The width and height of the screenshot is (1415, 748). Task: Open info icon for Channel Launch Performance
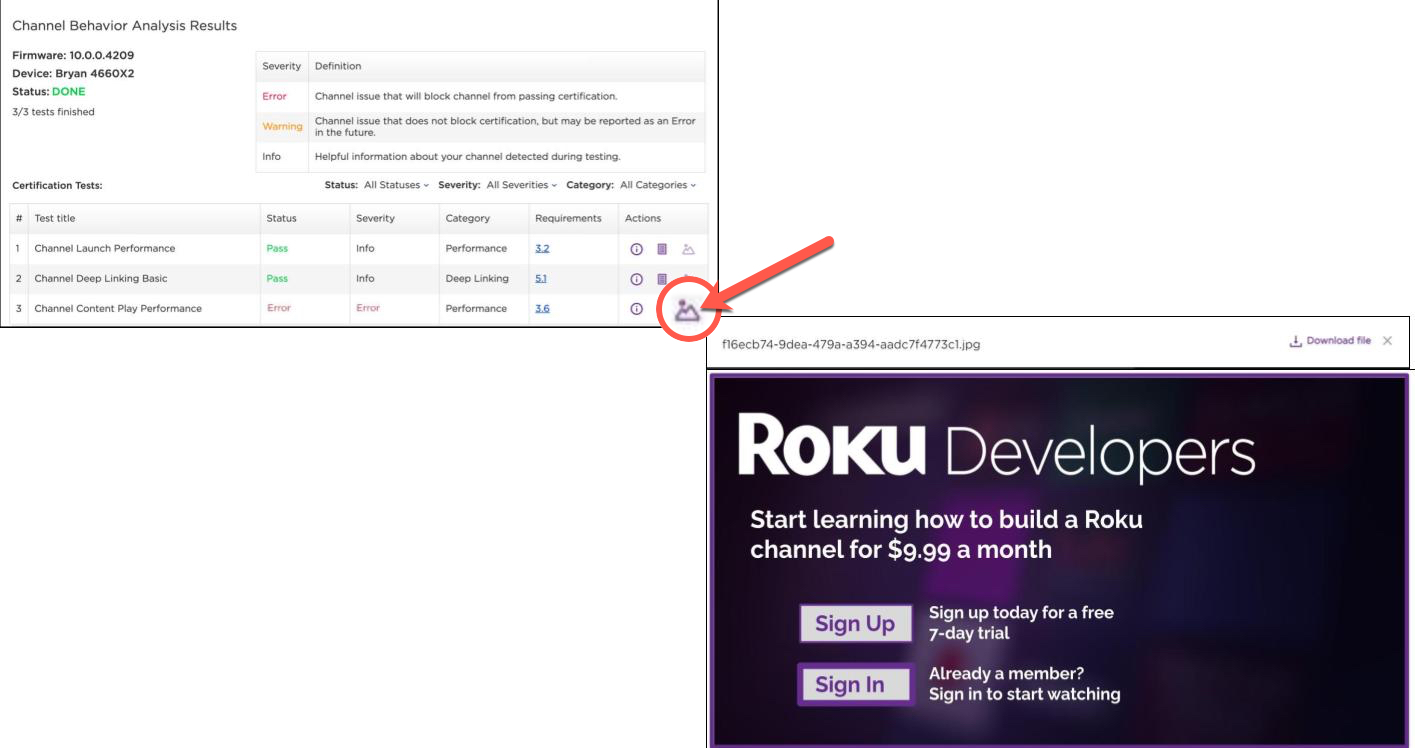[636, 249]
